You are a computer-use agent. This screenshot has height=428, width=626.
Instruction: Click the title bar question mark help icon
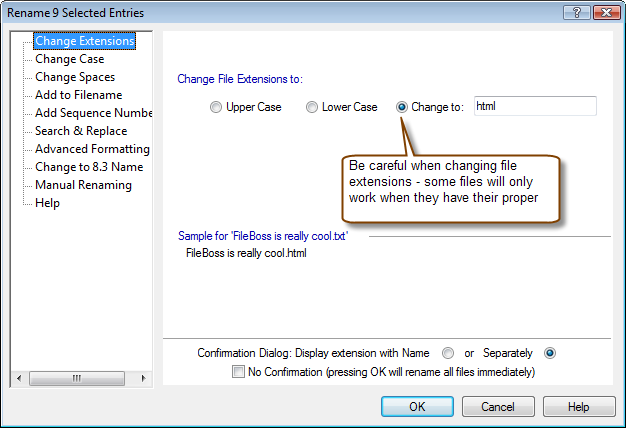tap(576, 13)
